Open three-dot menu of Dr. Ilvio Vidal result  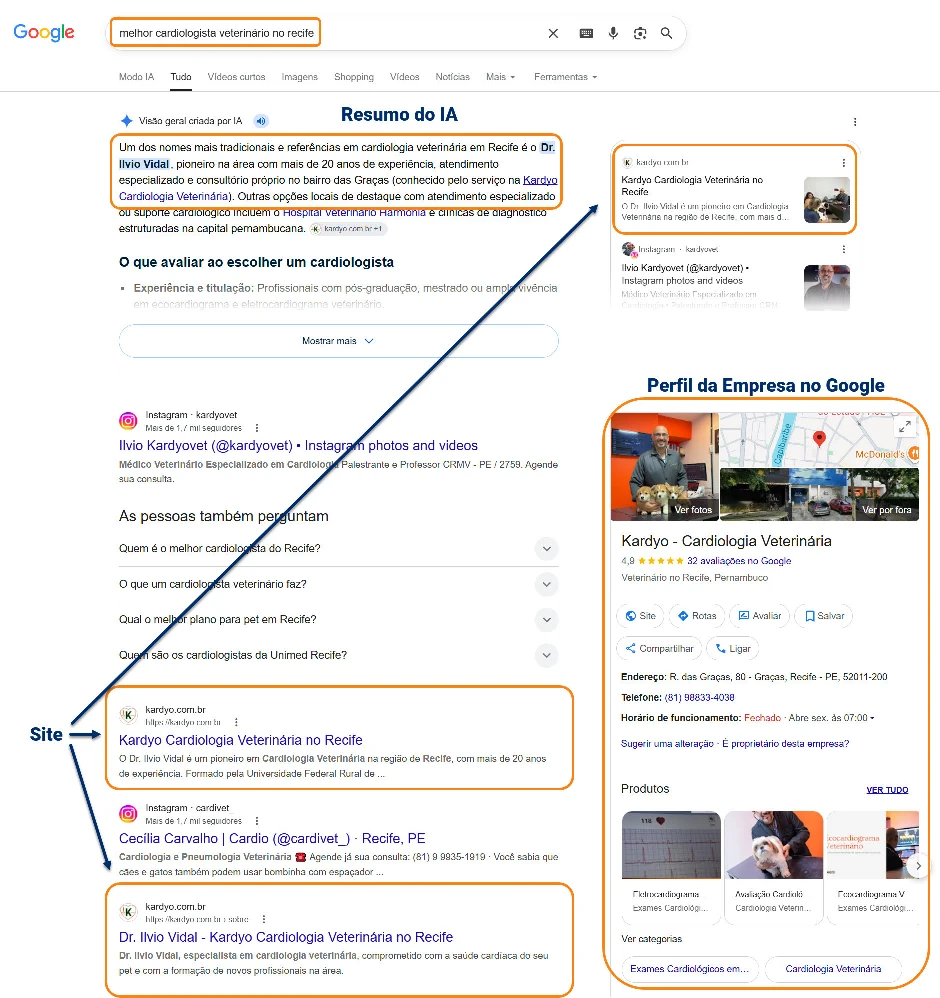tap(263, 919)
